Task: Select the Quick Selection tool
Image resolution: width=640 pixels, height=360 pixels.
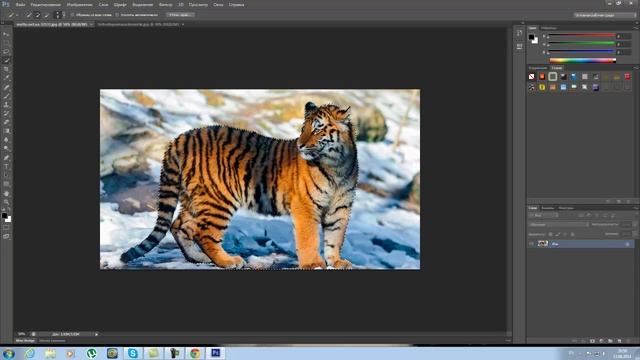Action: 6,60
